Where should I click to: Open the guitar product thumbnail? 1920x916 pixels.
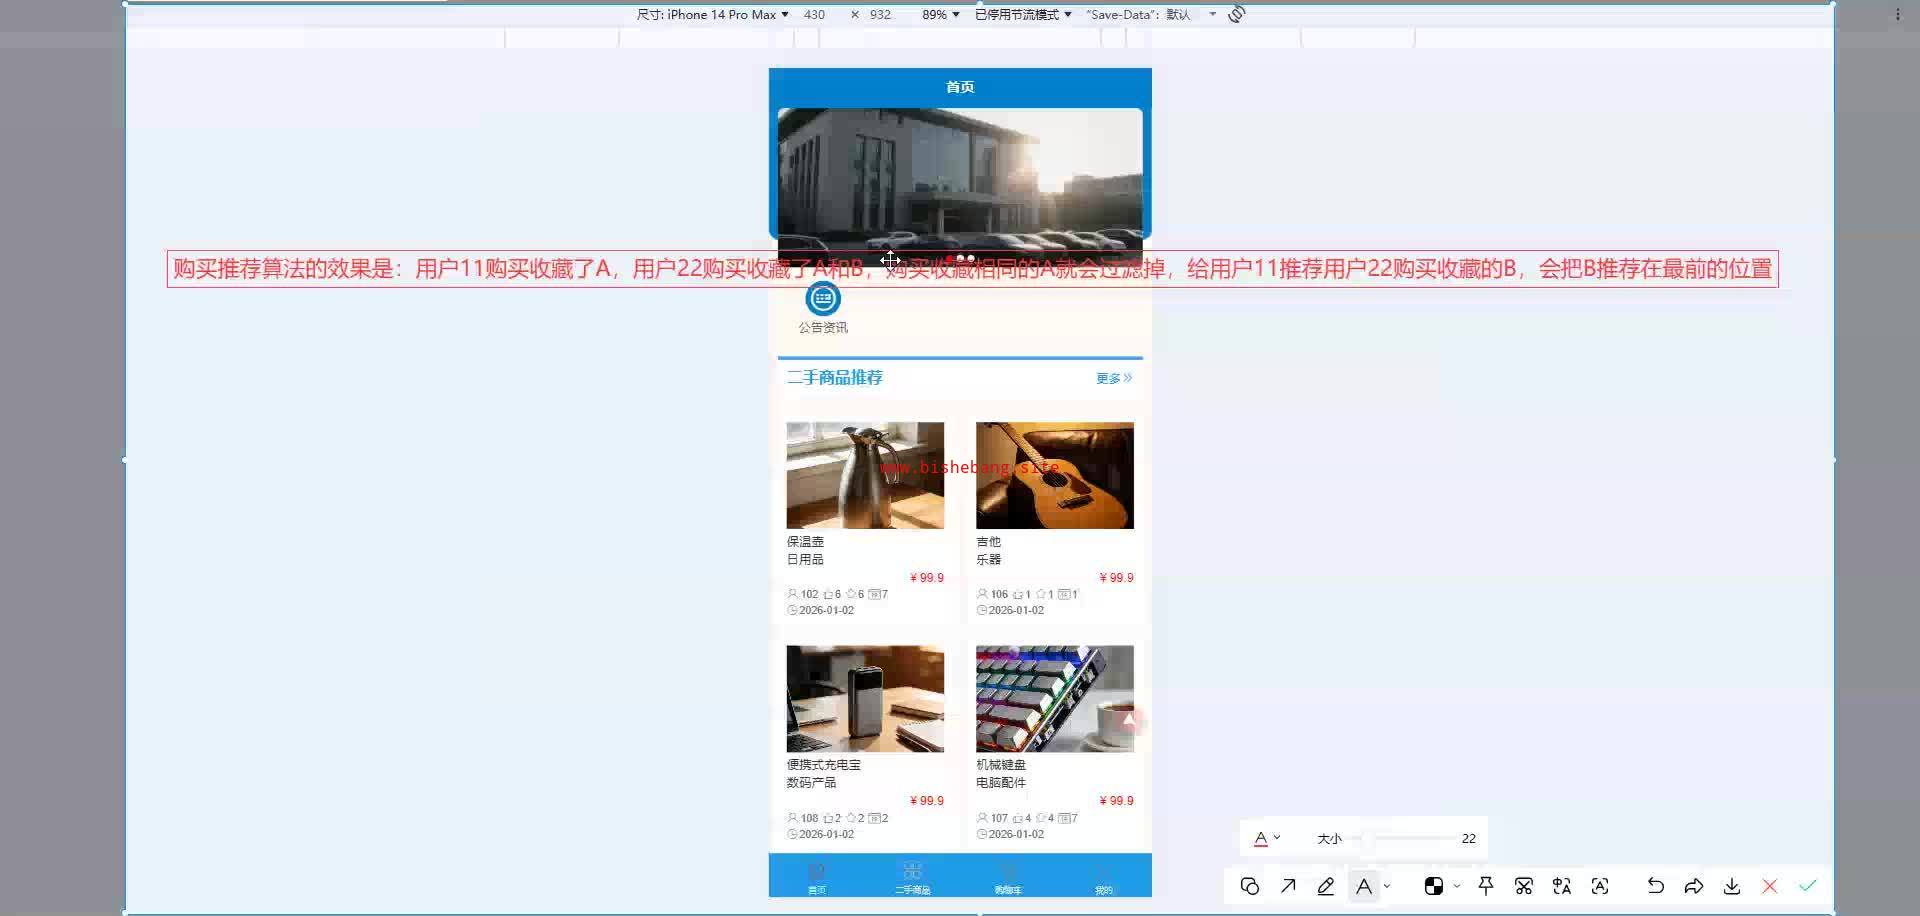coord(1055,475)
